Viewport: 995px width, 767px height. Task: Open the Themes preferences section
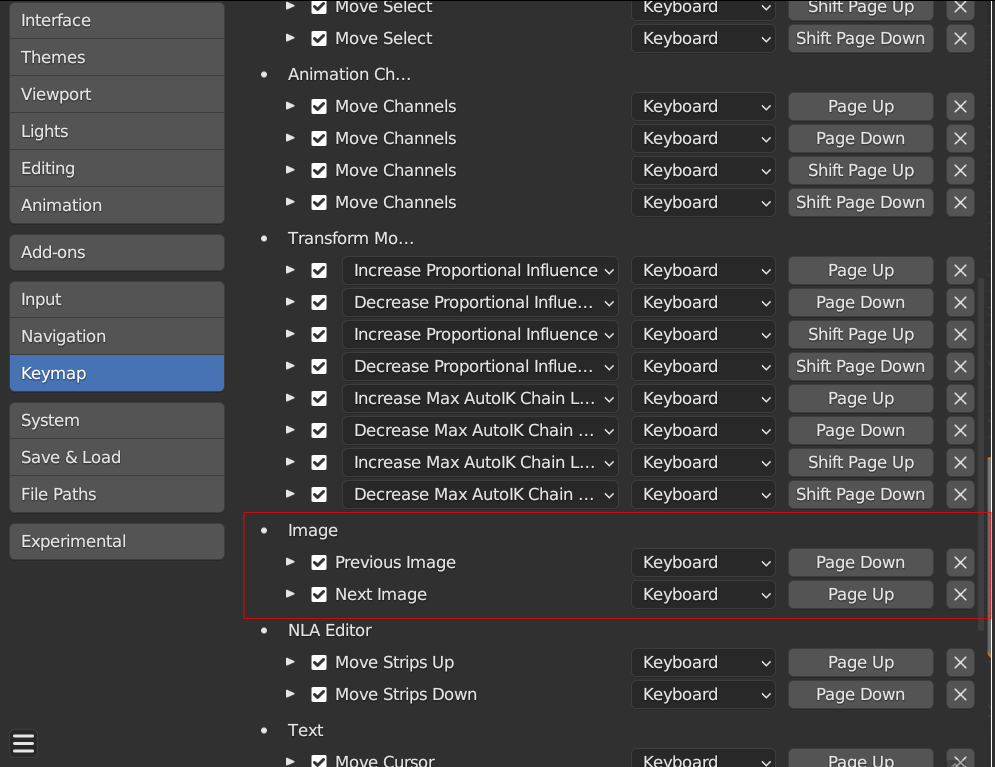pyautogui.click(x=116, y=57)
